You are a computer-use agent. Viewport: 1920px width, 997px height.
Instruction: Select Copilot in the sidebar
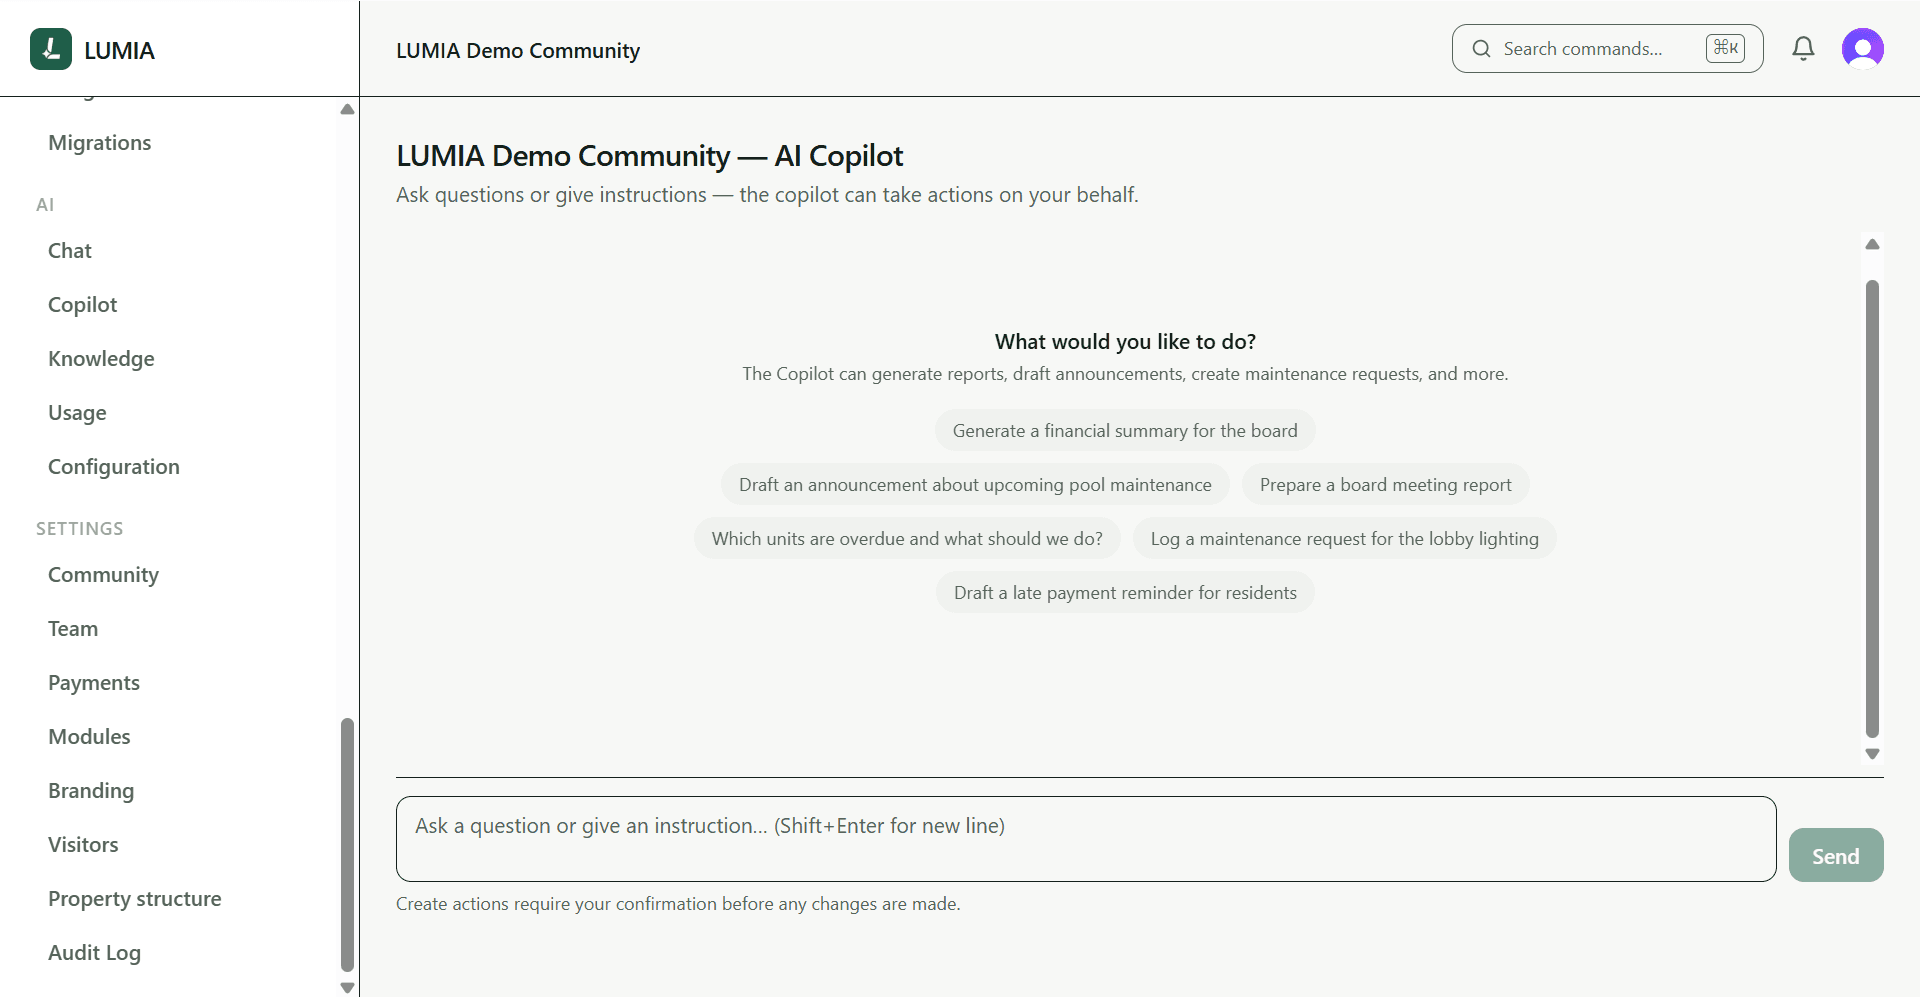pyautogui.click(x=83, y=305)
